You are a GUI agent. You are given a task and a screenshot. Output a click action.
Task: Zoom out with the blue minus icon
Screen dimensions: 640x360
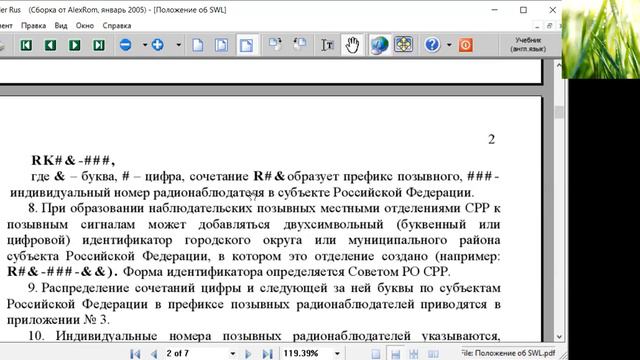[126, 44]
